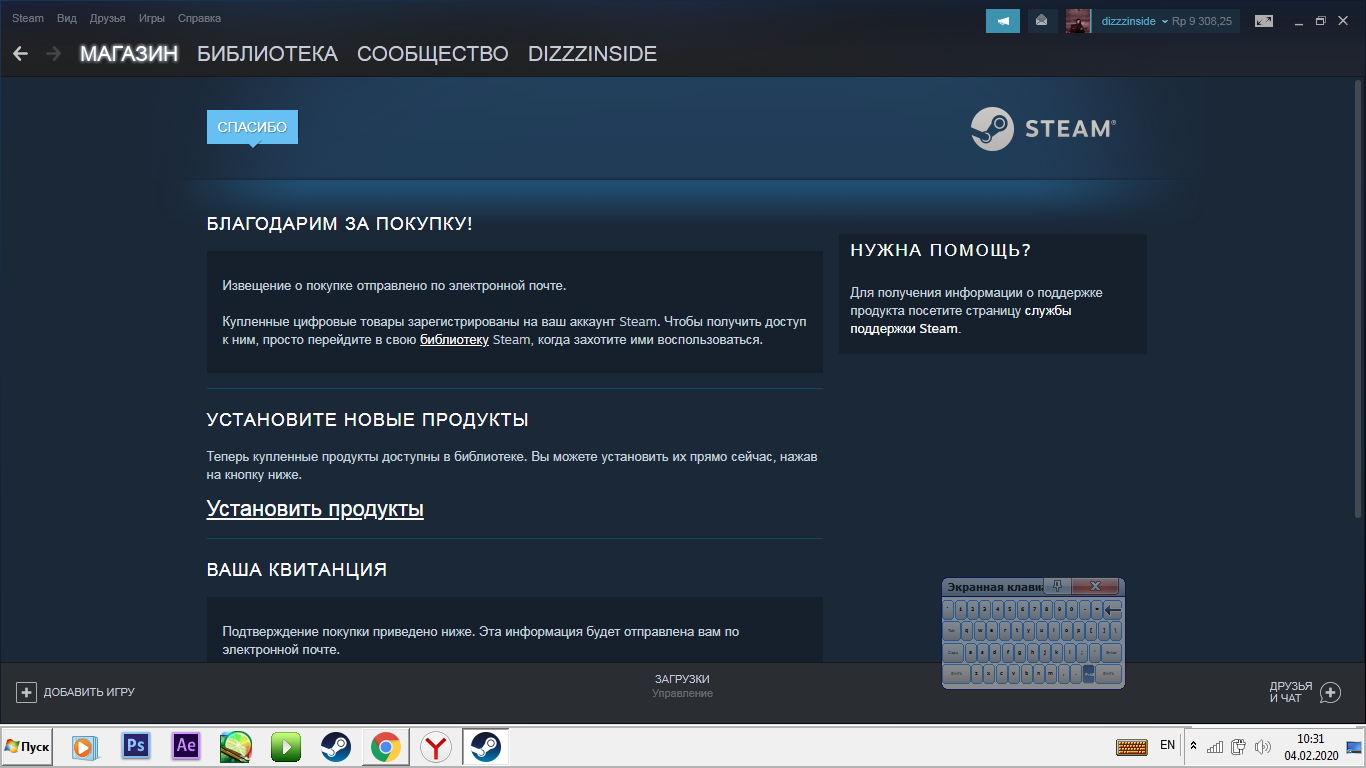The image size is (1366, 768).
Task: Launch After Effects from the taskbar
Action: (186, 747)
